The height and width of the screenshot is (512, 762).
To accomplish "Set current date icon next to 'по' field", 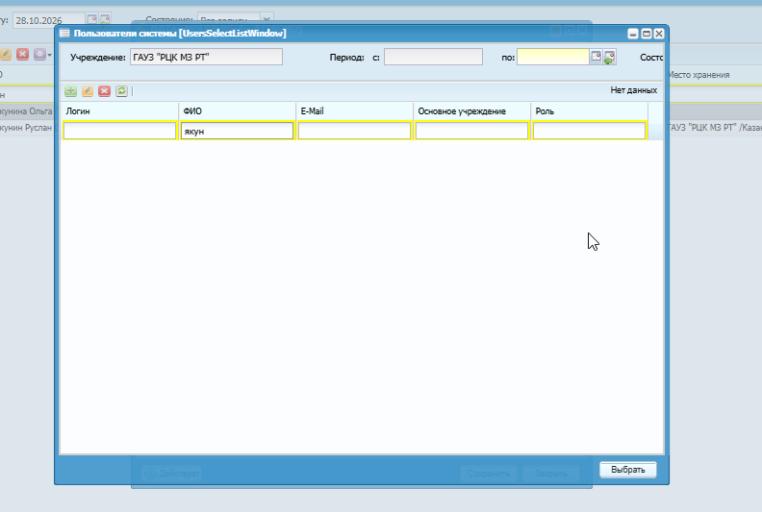I will (x=609, y=57).
